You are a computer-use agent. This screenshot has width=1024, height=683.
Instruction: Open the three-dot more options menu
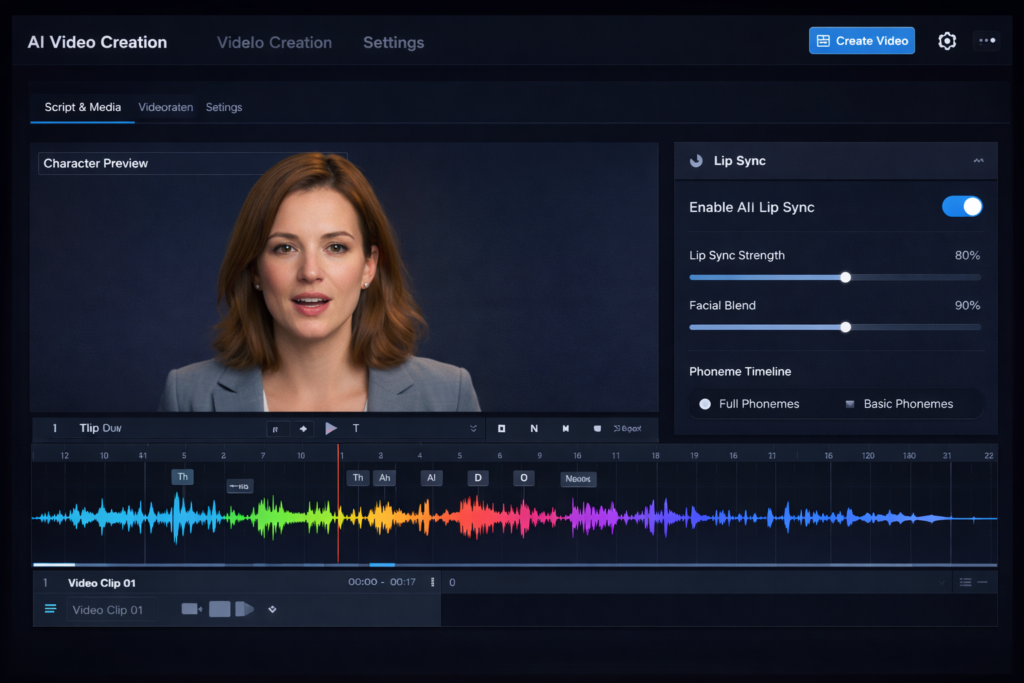(987, 41)
